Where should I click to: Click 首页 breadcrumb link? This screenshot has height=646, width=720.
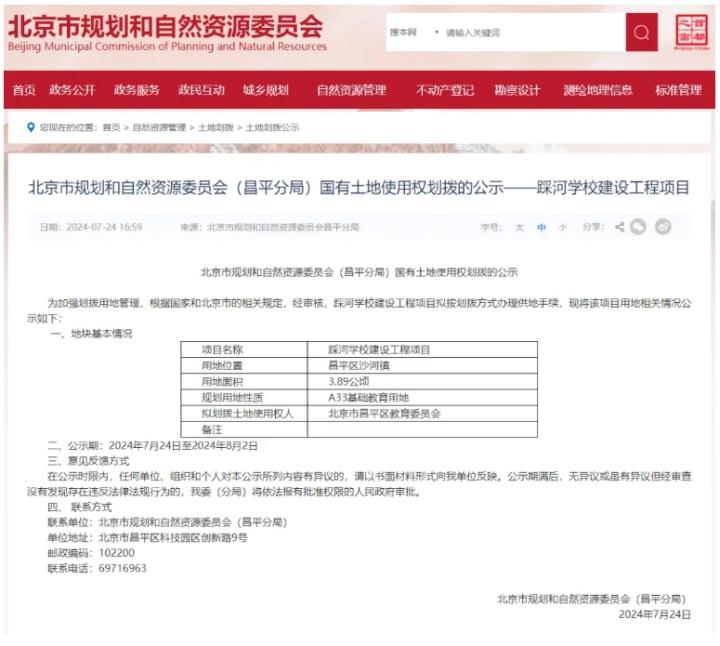(111, 127)
